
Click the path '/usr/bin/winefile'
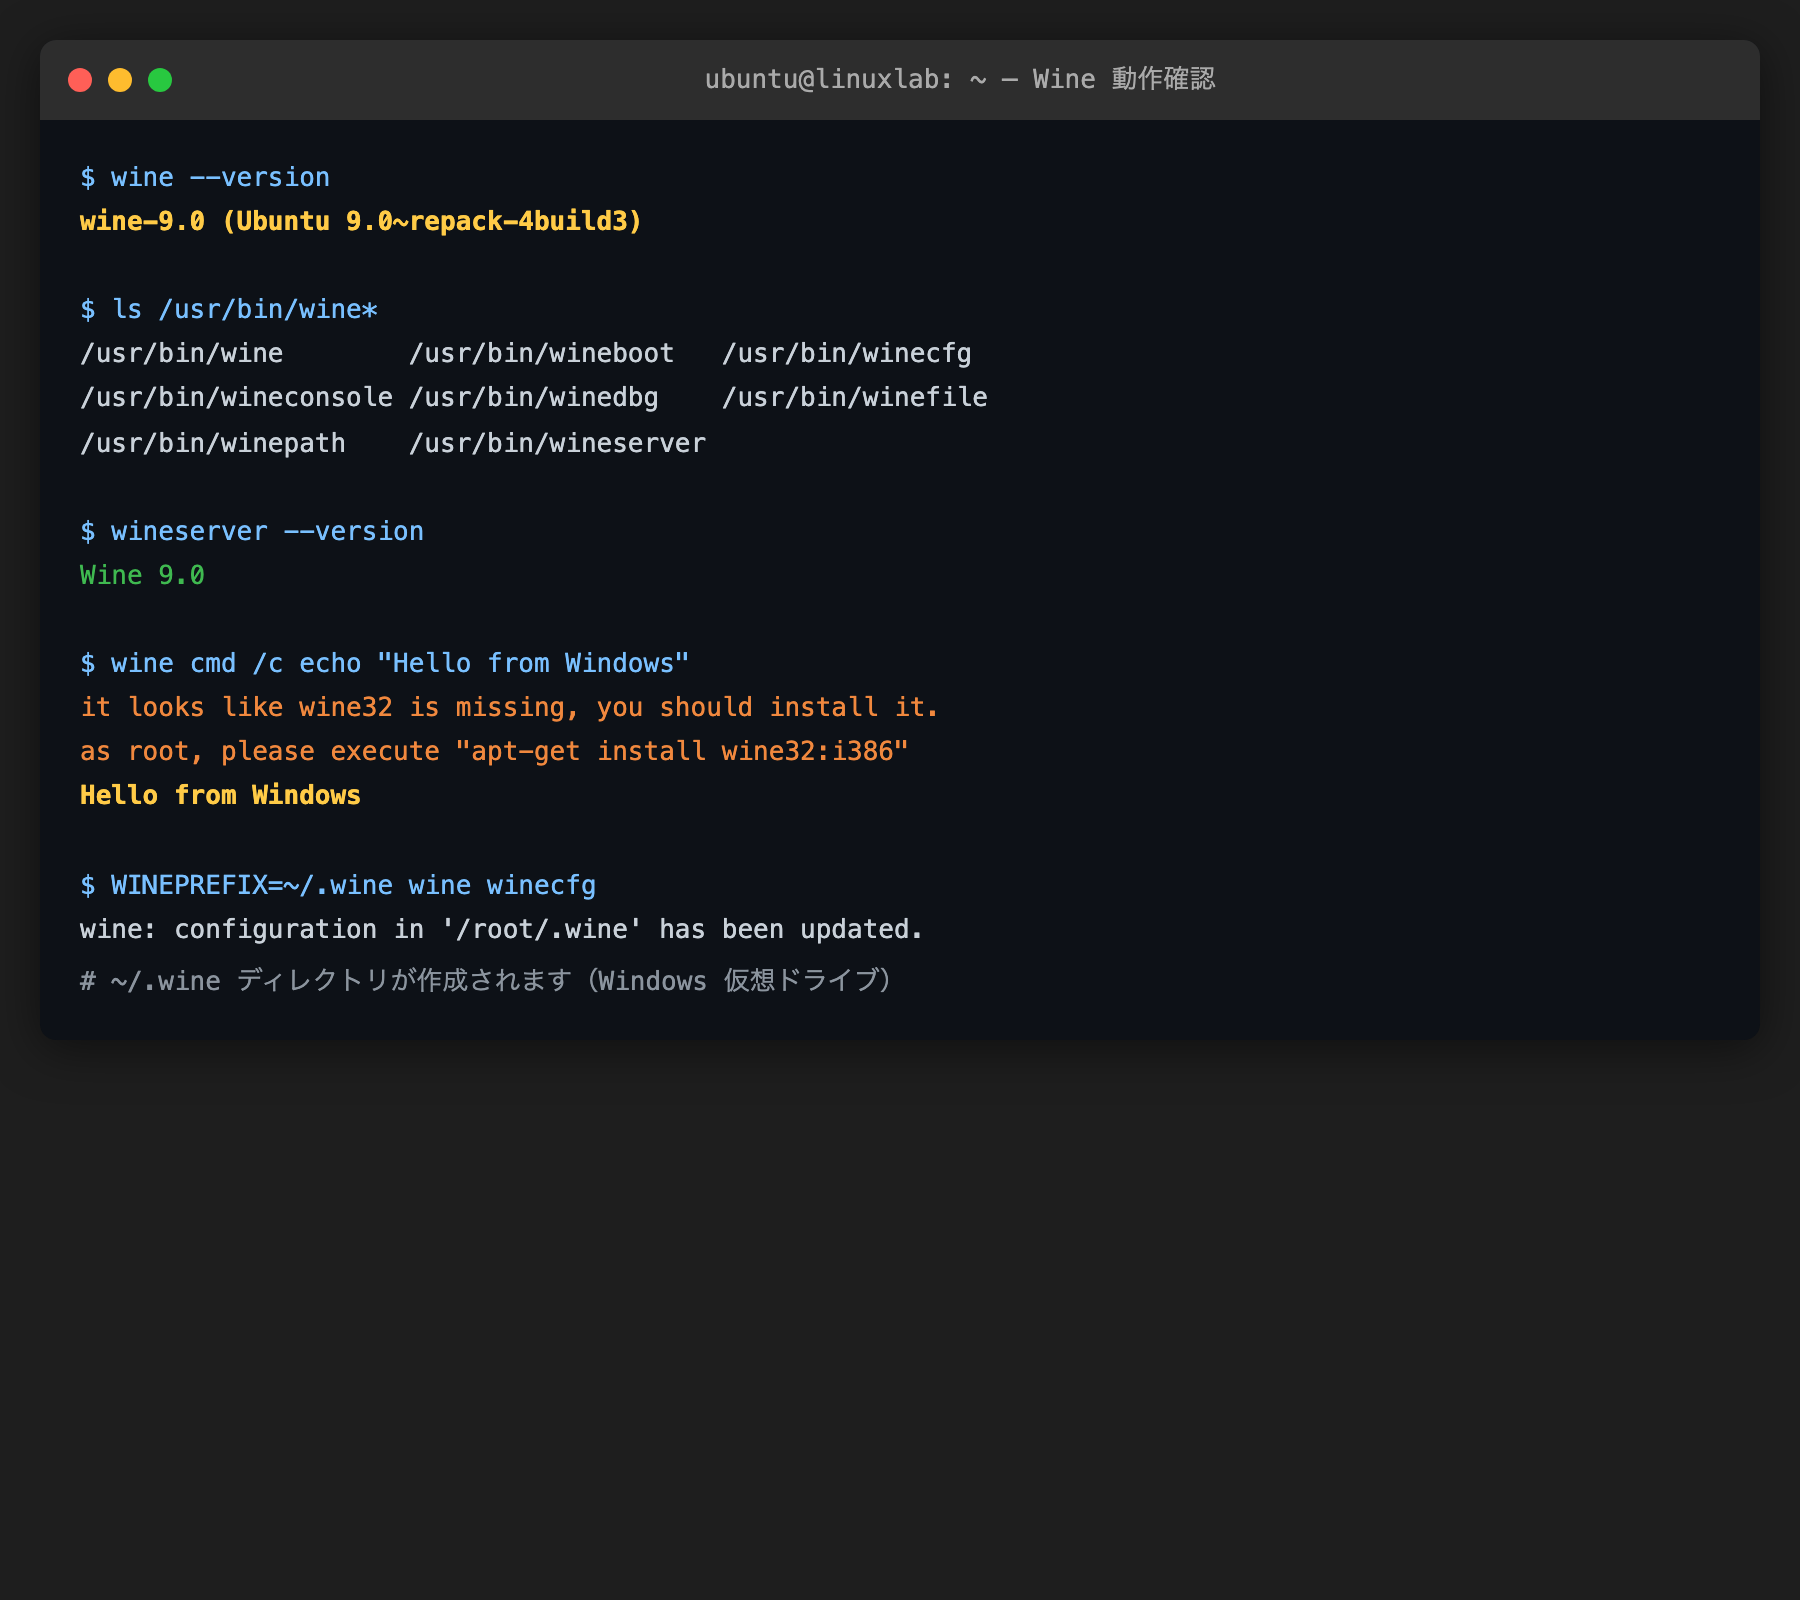[x=855, y=397]
